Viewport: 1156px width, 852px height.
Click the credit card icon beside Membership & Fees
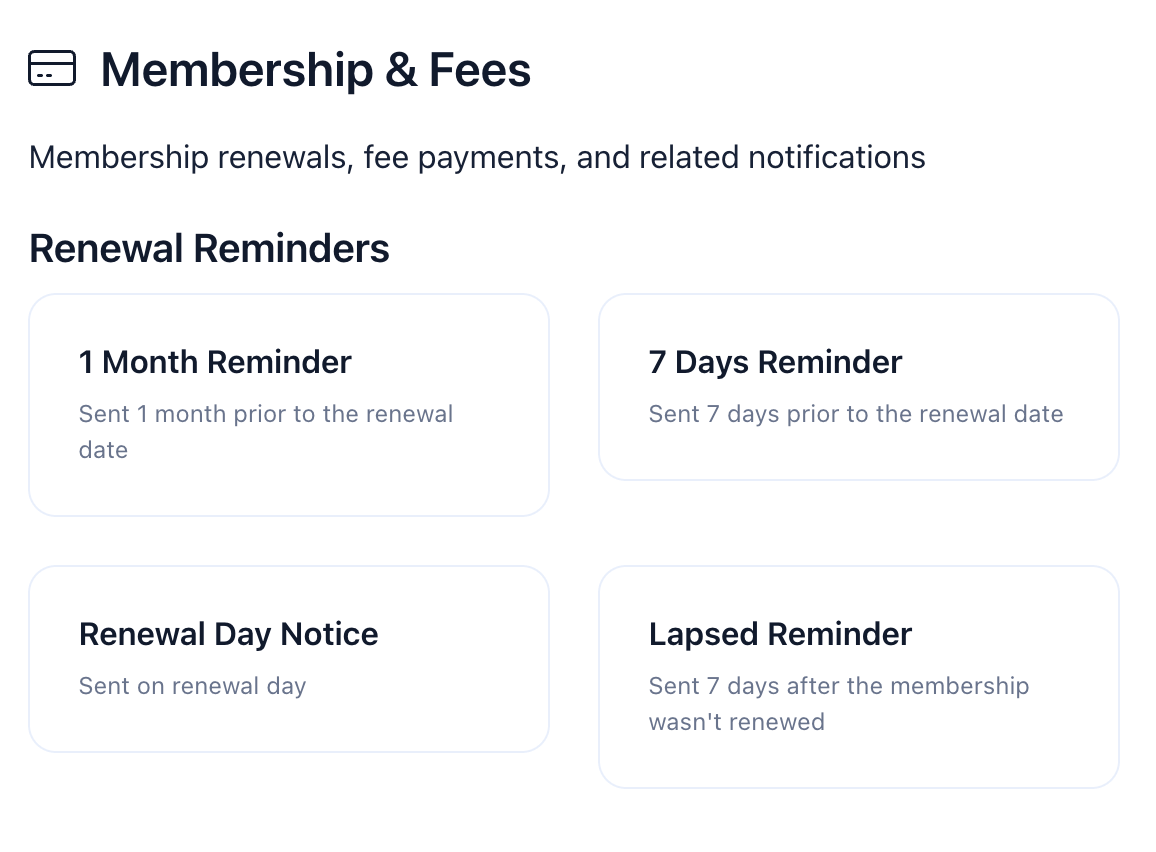pos(52,69)
